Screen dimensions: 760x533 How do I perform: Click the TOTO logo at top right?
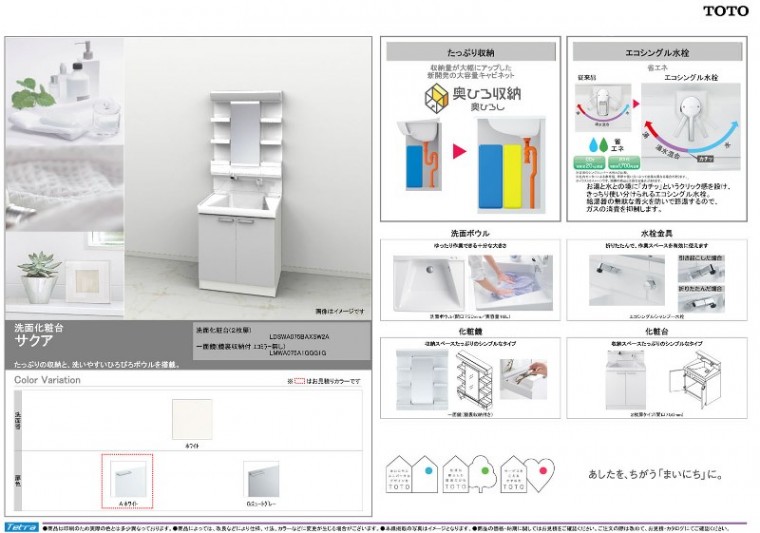726,11
